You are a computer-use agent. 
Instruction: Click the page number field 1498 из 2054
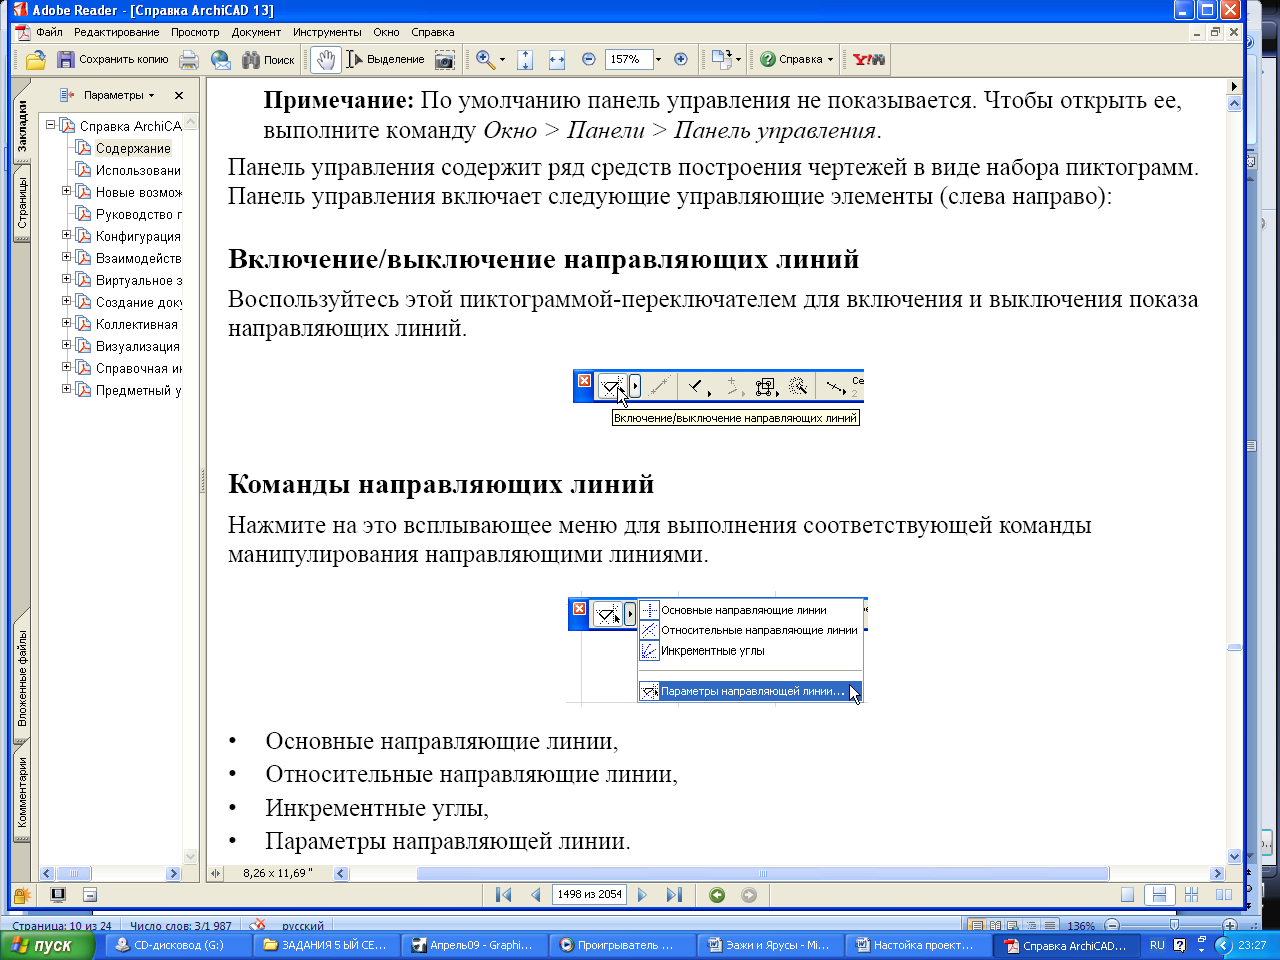click(x=590, y=895)
